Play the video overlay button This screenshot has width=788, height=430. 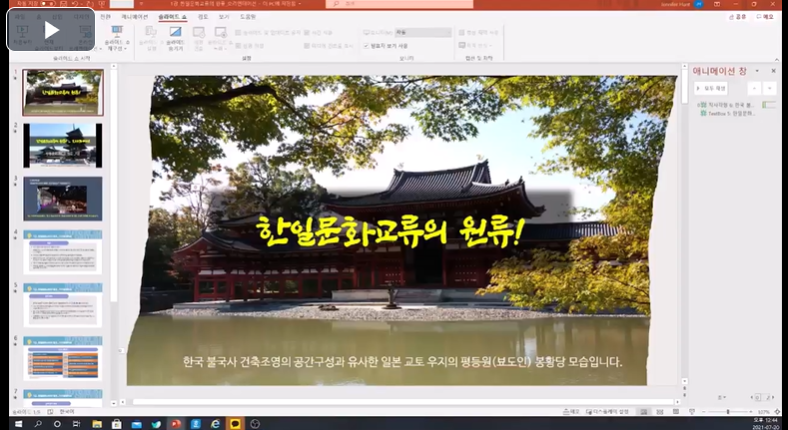(x=51, y=30)
